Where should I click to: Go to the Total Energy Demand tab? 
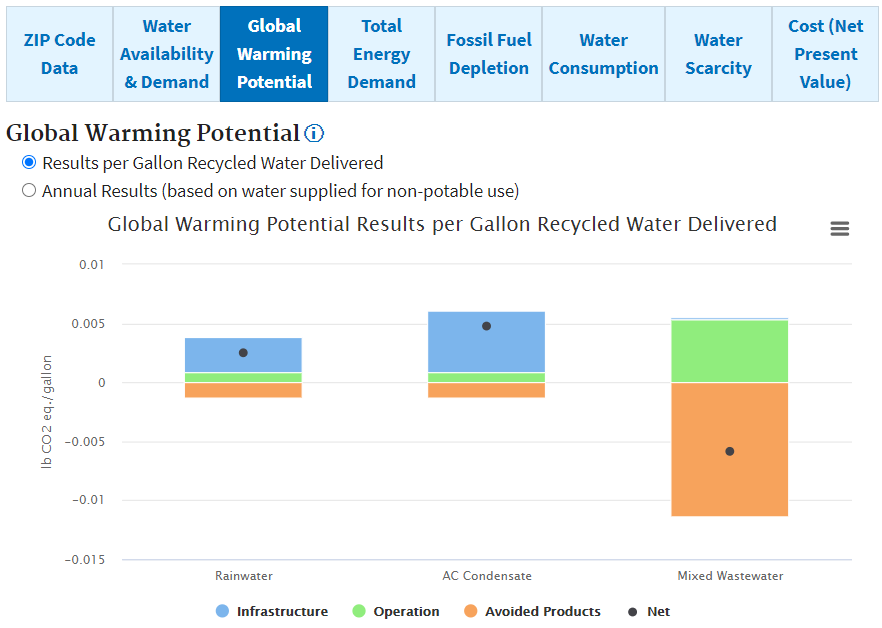(382, 54)
